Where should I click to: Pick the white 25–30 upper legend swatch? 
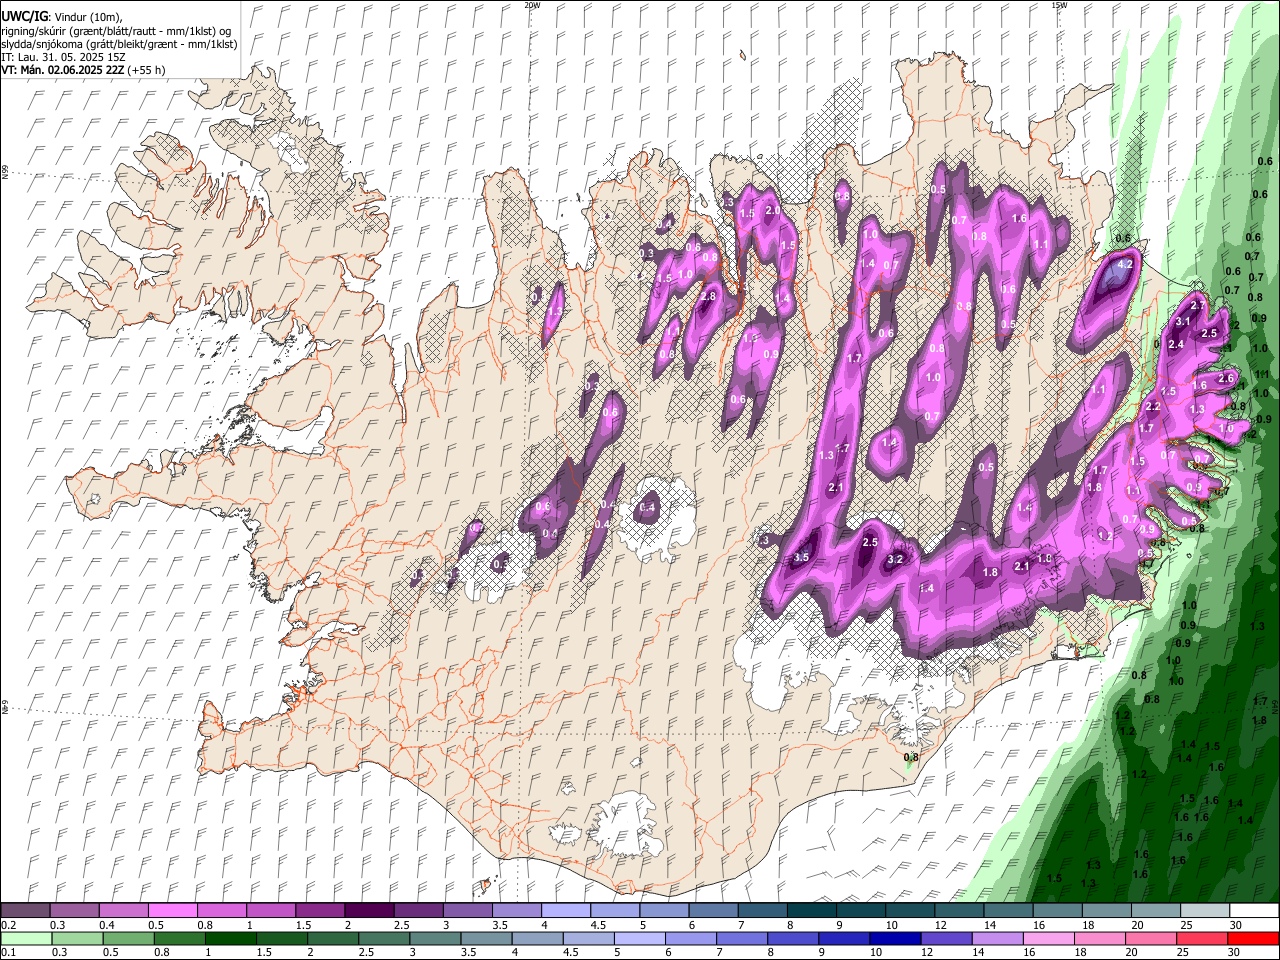pos(1205,911)
